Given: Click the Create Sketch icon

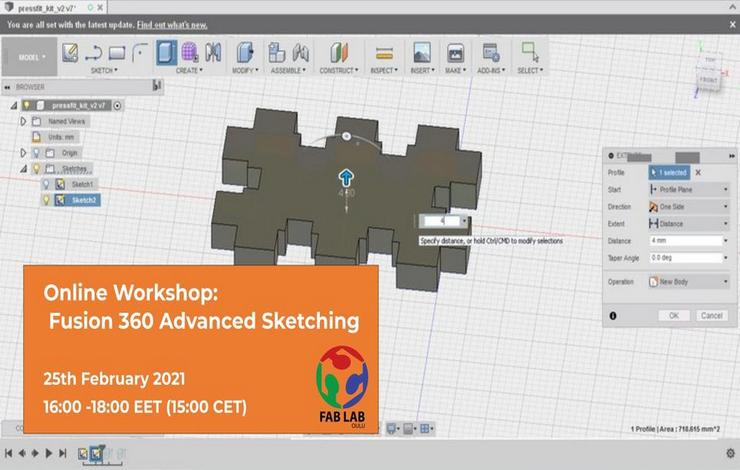Looking at the screenshot, I should pos(70,52).
